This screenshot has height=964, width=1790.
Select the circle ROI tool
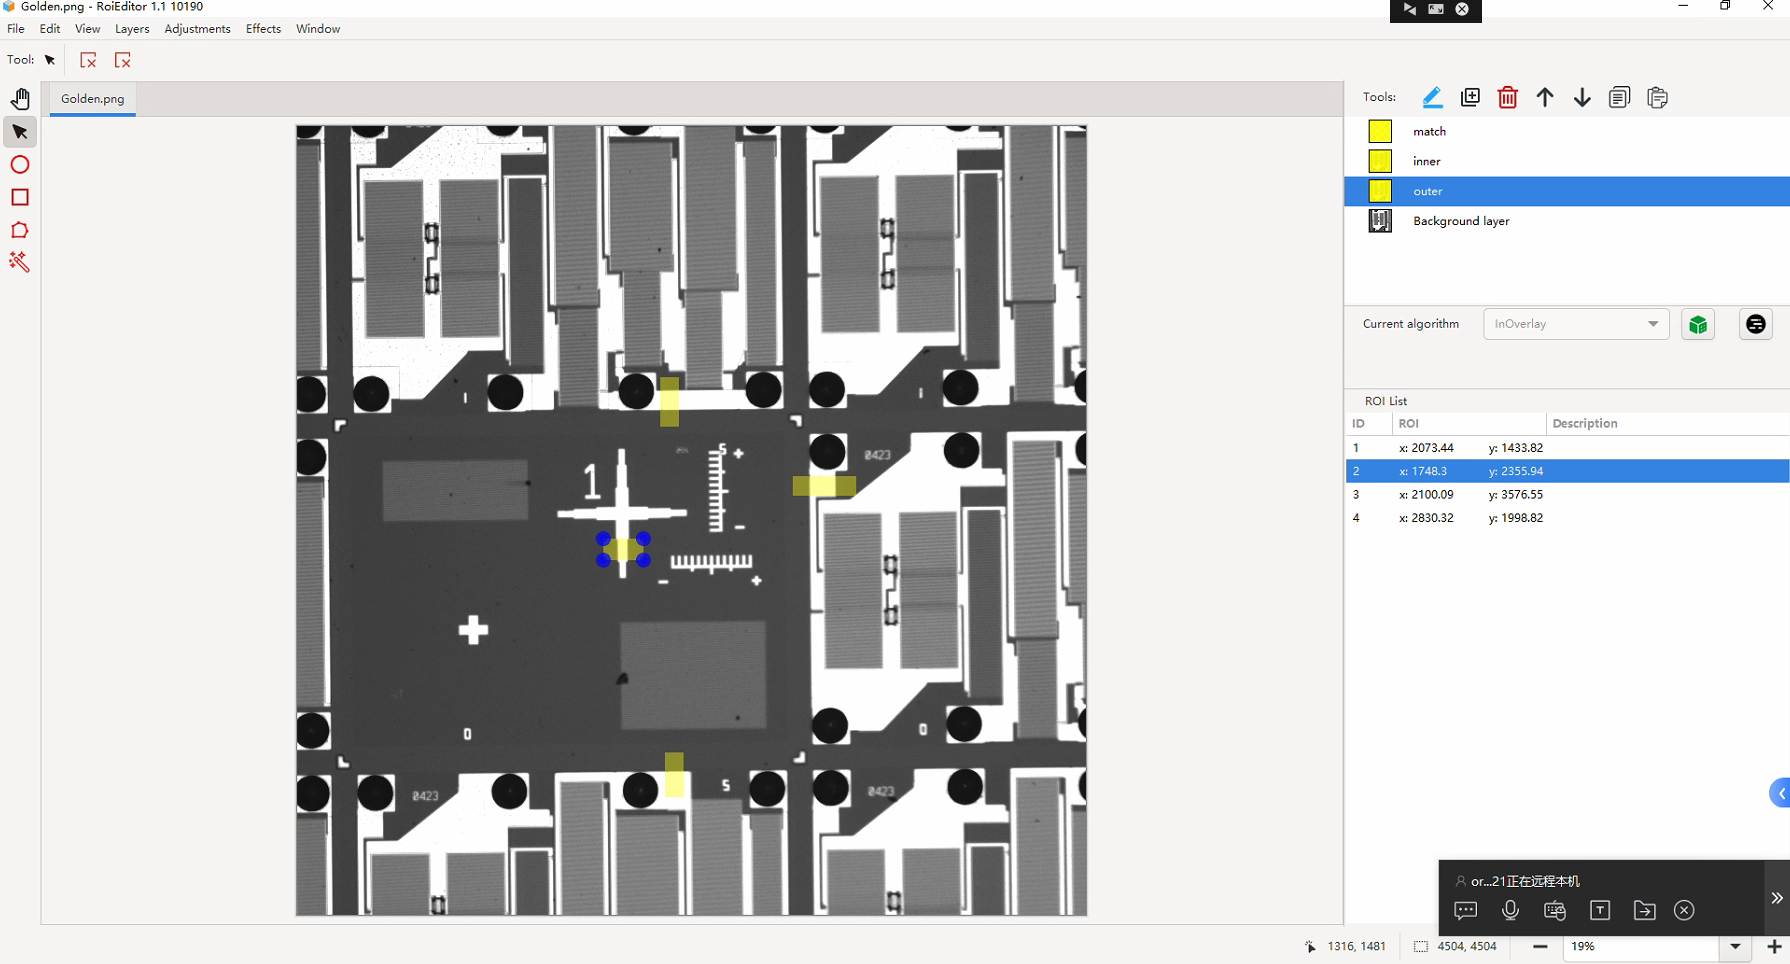coord(20,165)
